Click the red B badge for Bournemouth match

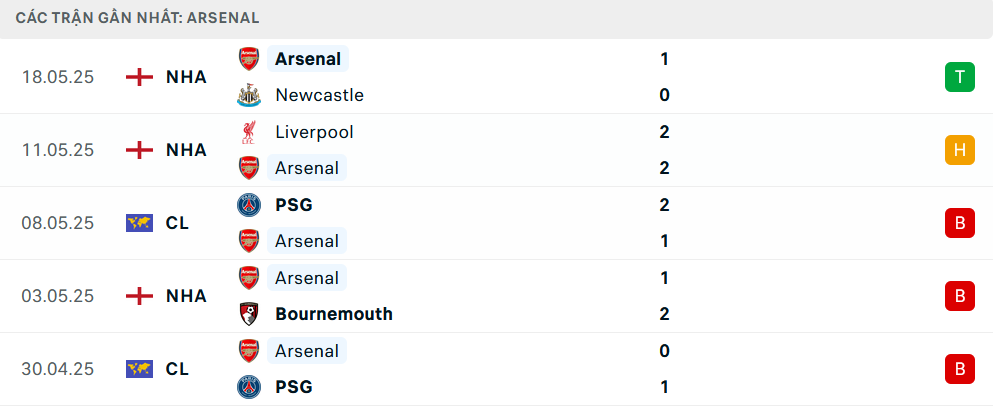click(x=959, y=296)
